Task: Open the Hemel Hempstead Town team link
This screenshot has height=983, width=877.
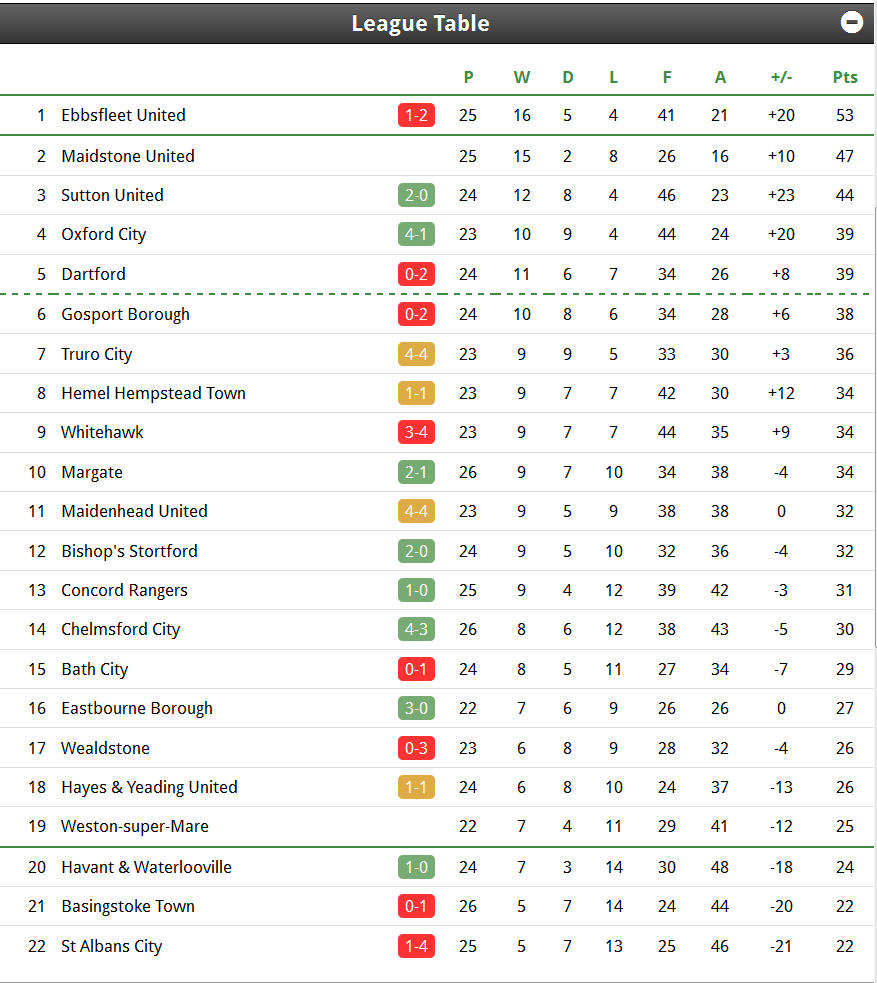Action: pyautogui.click(x=154, y=394)
